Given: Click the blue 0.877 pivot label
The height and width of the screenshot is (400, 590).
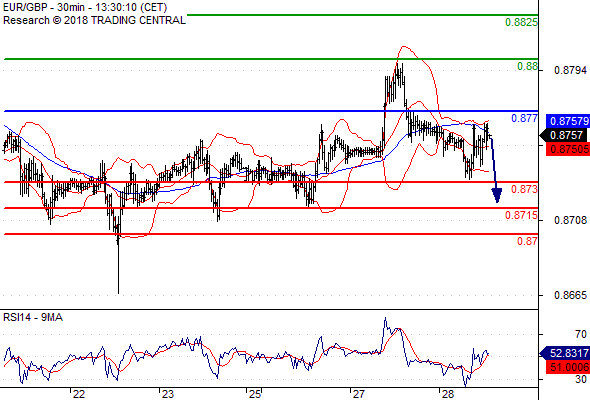Looking at the screenshot, I should (524, 119).
